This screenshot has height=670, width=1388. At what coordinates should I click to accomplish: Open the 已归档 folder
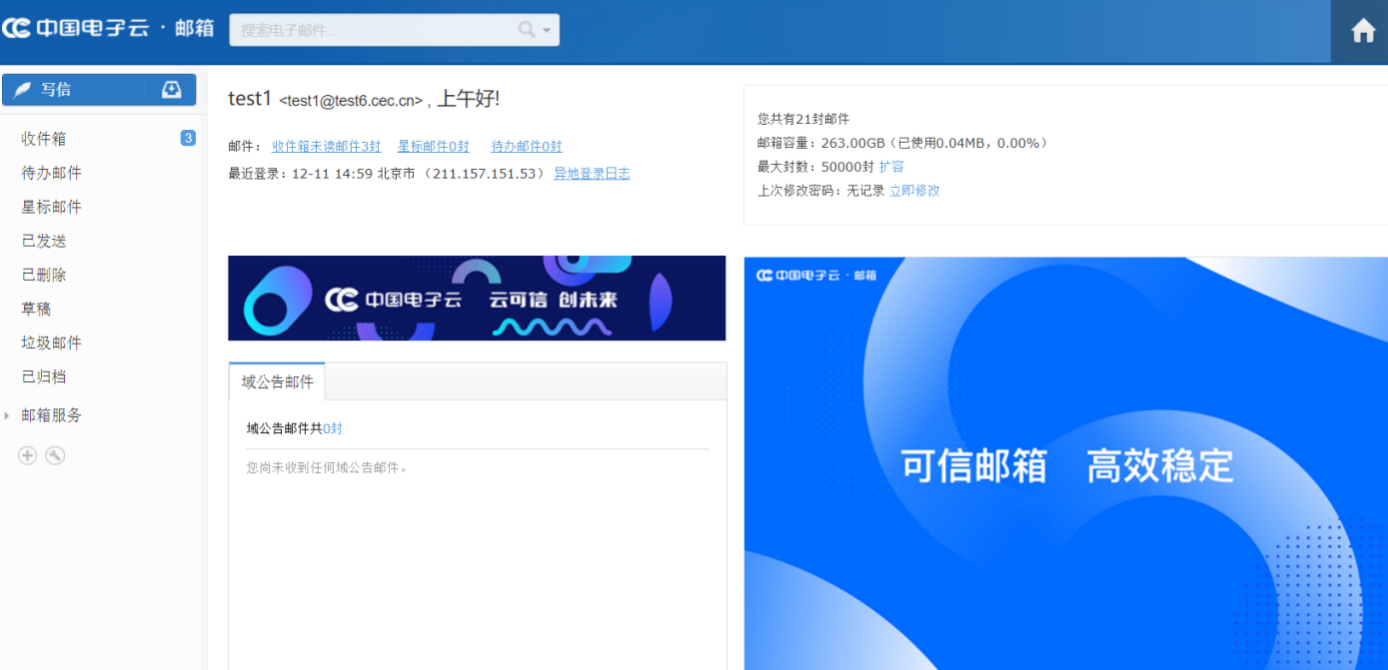44,377
